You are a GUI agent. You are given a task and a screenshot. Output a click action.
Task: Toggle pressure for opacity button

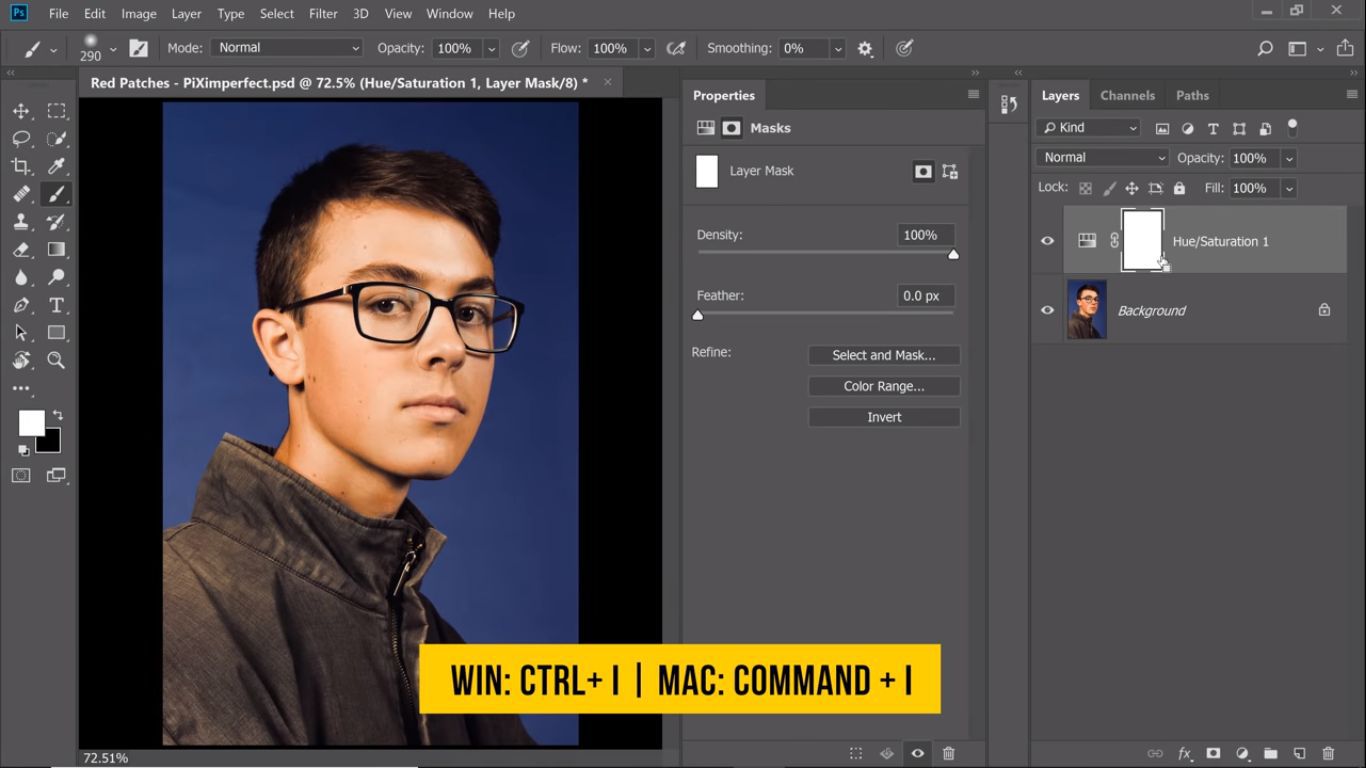(520, 48)
